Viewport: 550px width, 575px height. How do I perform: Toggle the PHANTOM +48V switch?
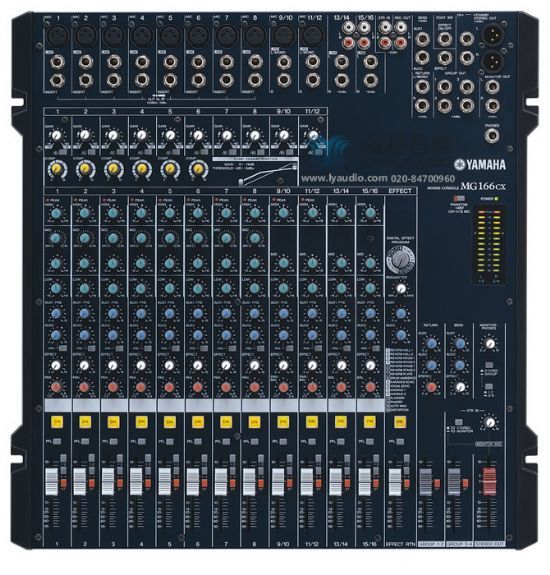point(459,199)
